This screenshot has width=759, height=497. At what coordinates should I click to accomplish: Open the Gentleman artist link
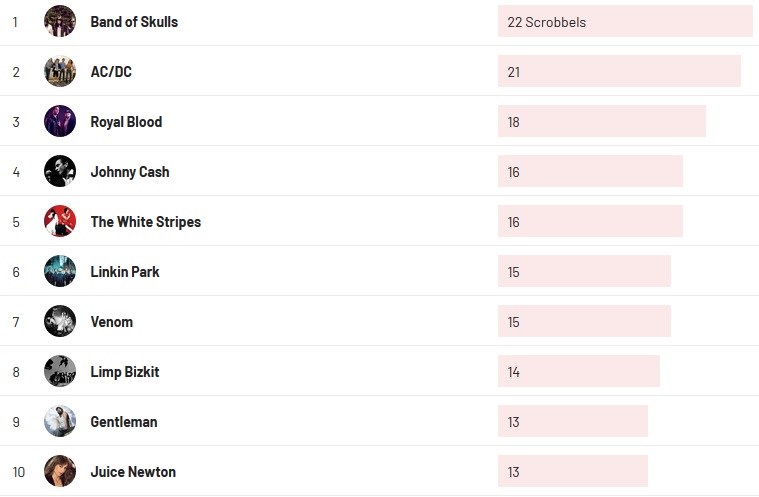click(x=124, y=422)
